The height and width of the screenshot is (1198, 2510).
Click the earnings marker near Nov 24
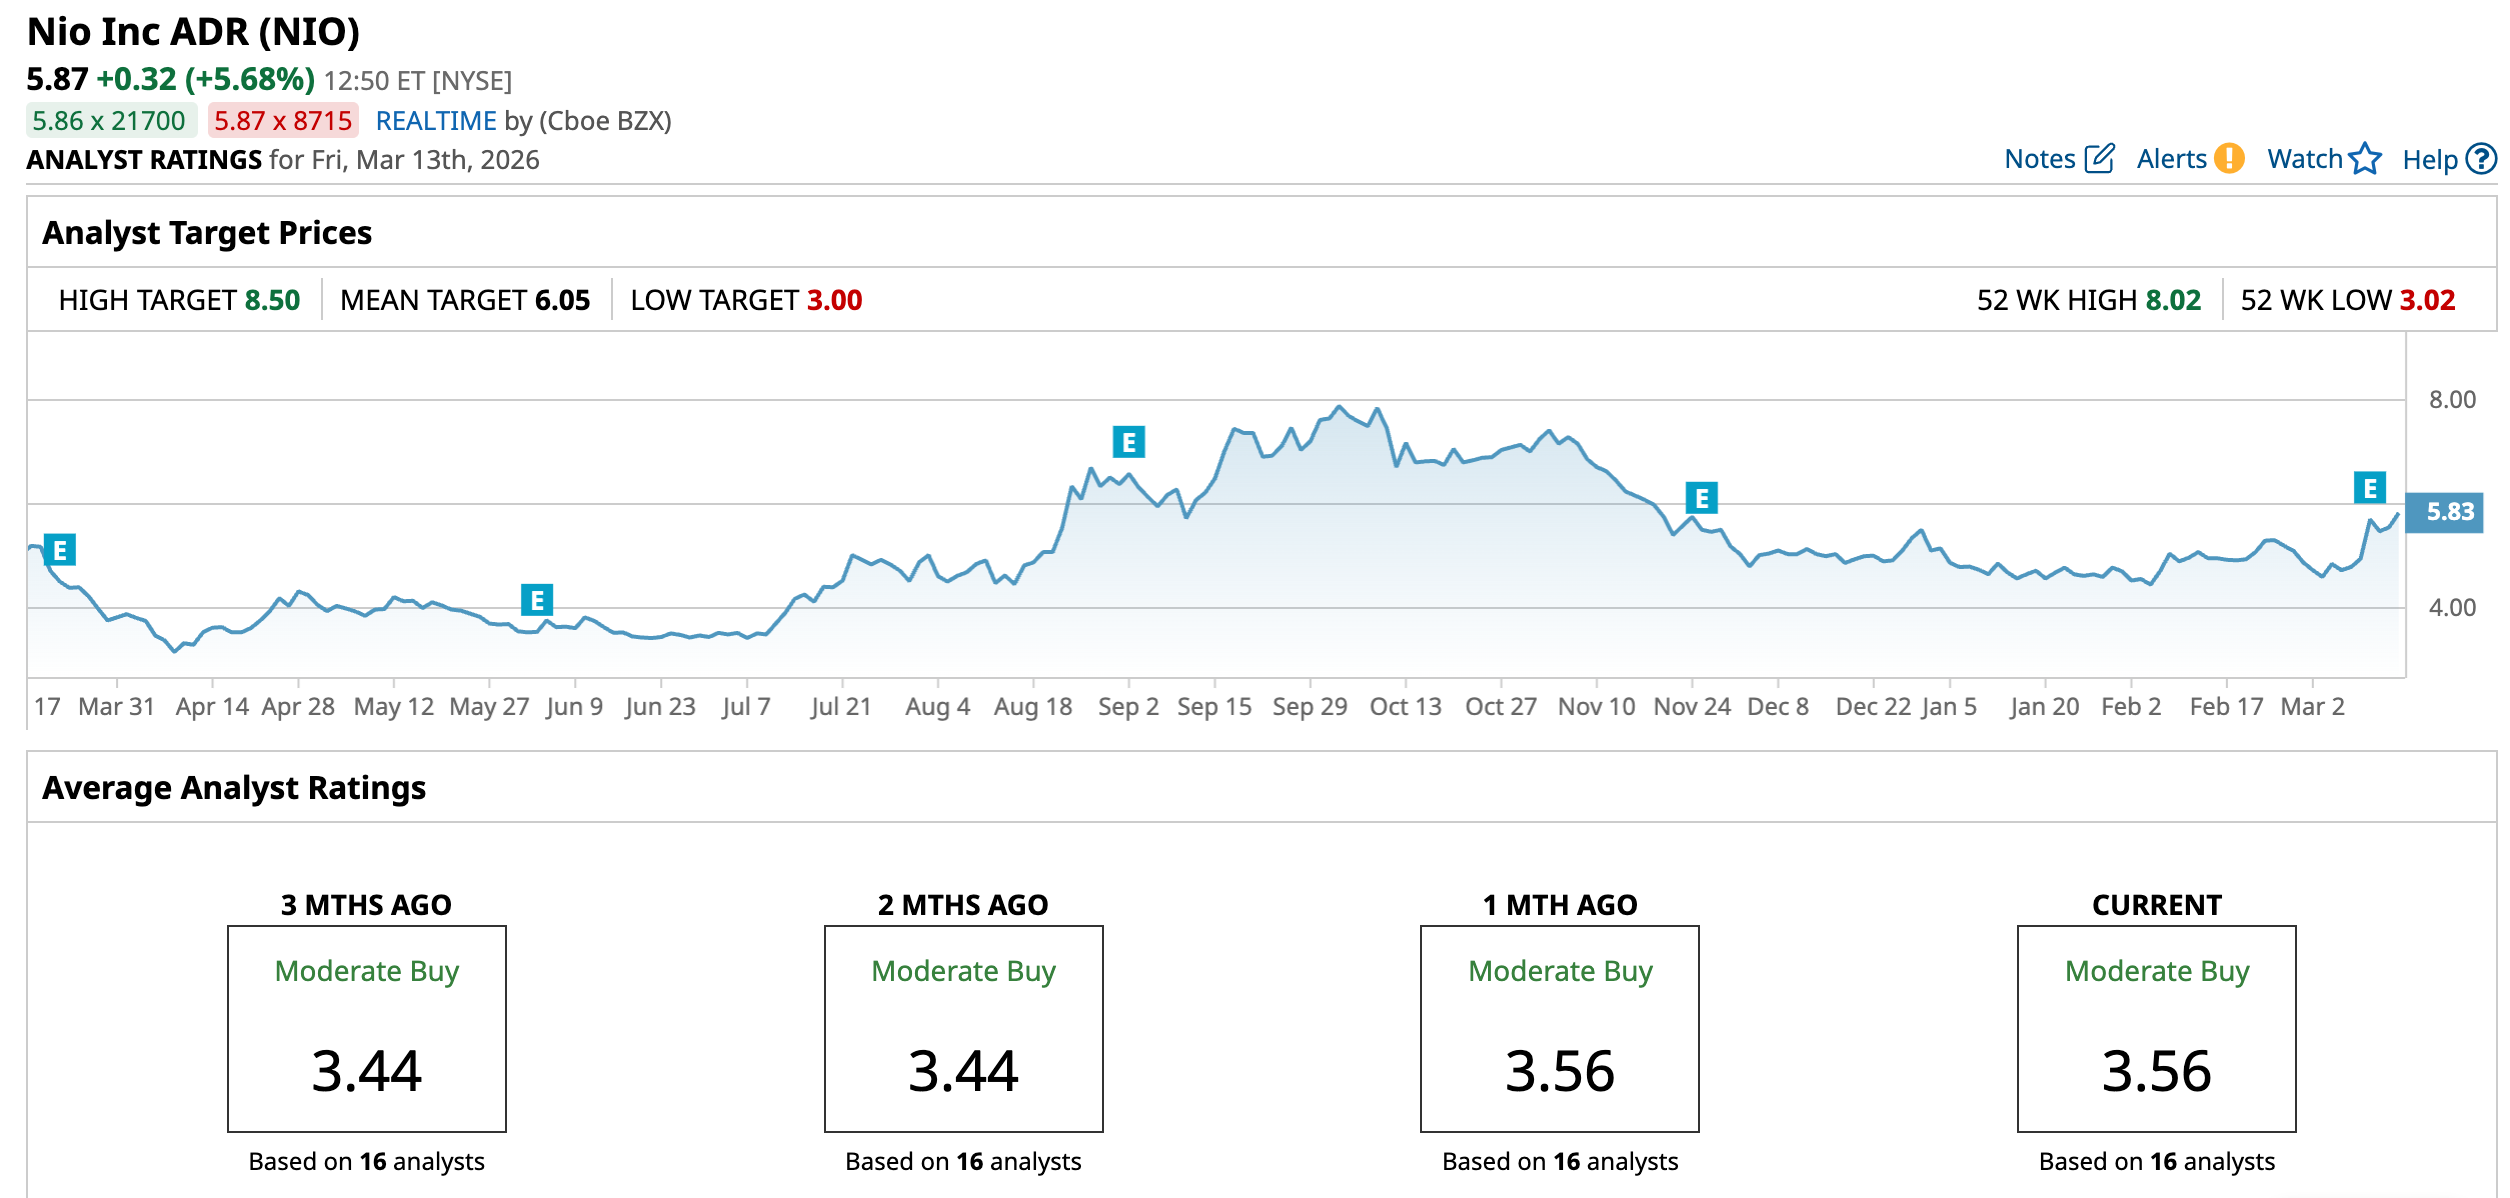[1701, 498]
